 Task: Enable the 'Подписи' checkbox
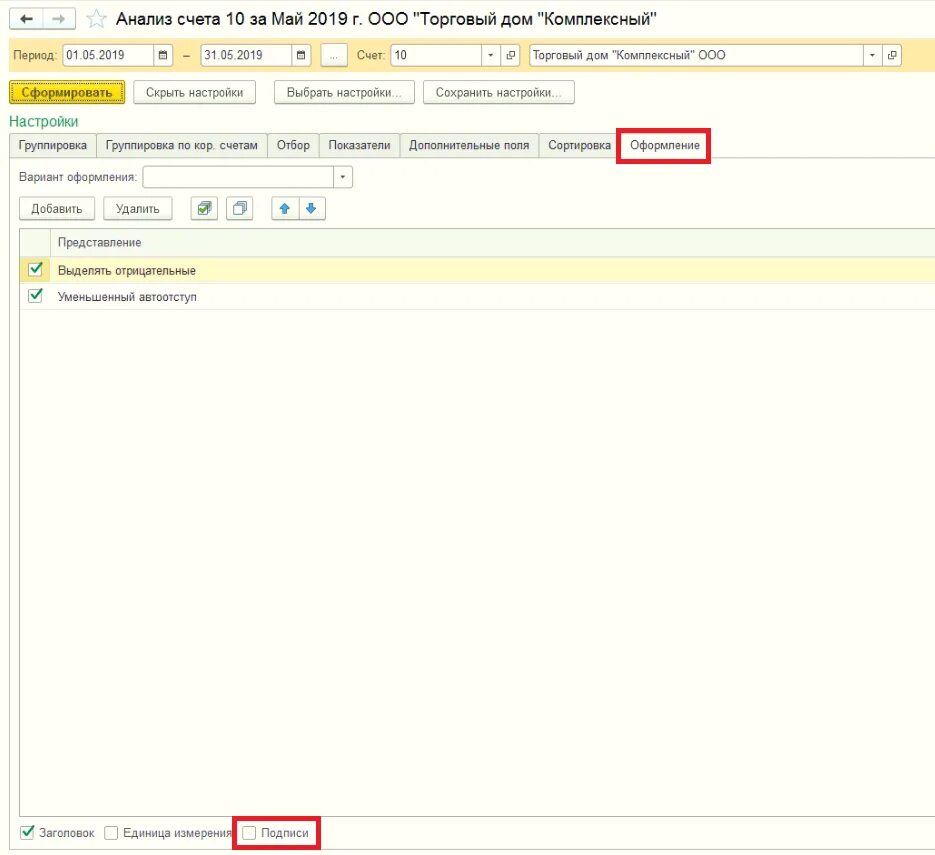[249, 833]
